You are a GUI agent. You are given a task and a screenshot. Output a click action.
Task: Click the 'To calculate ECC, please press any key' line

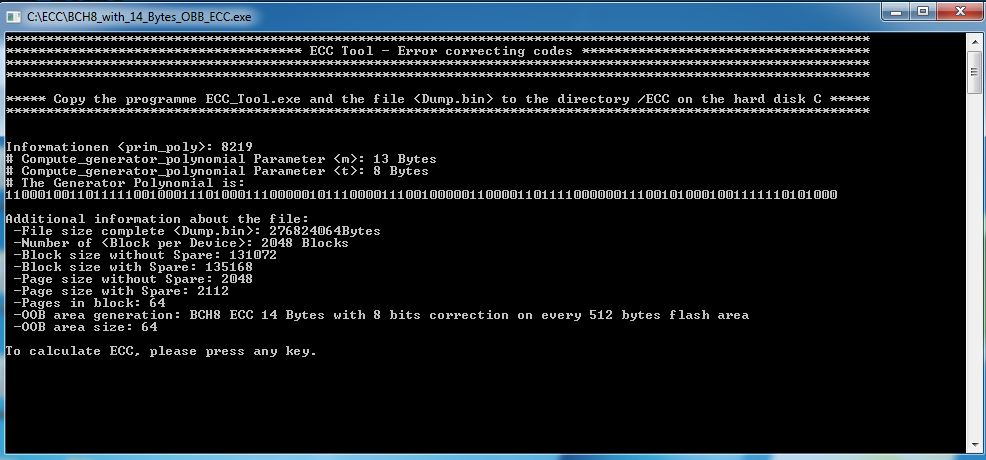point(161,351)
